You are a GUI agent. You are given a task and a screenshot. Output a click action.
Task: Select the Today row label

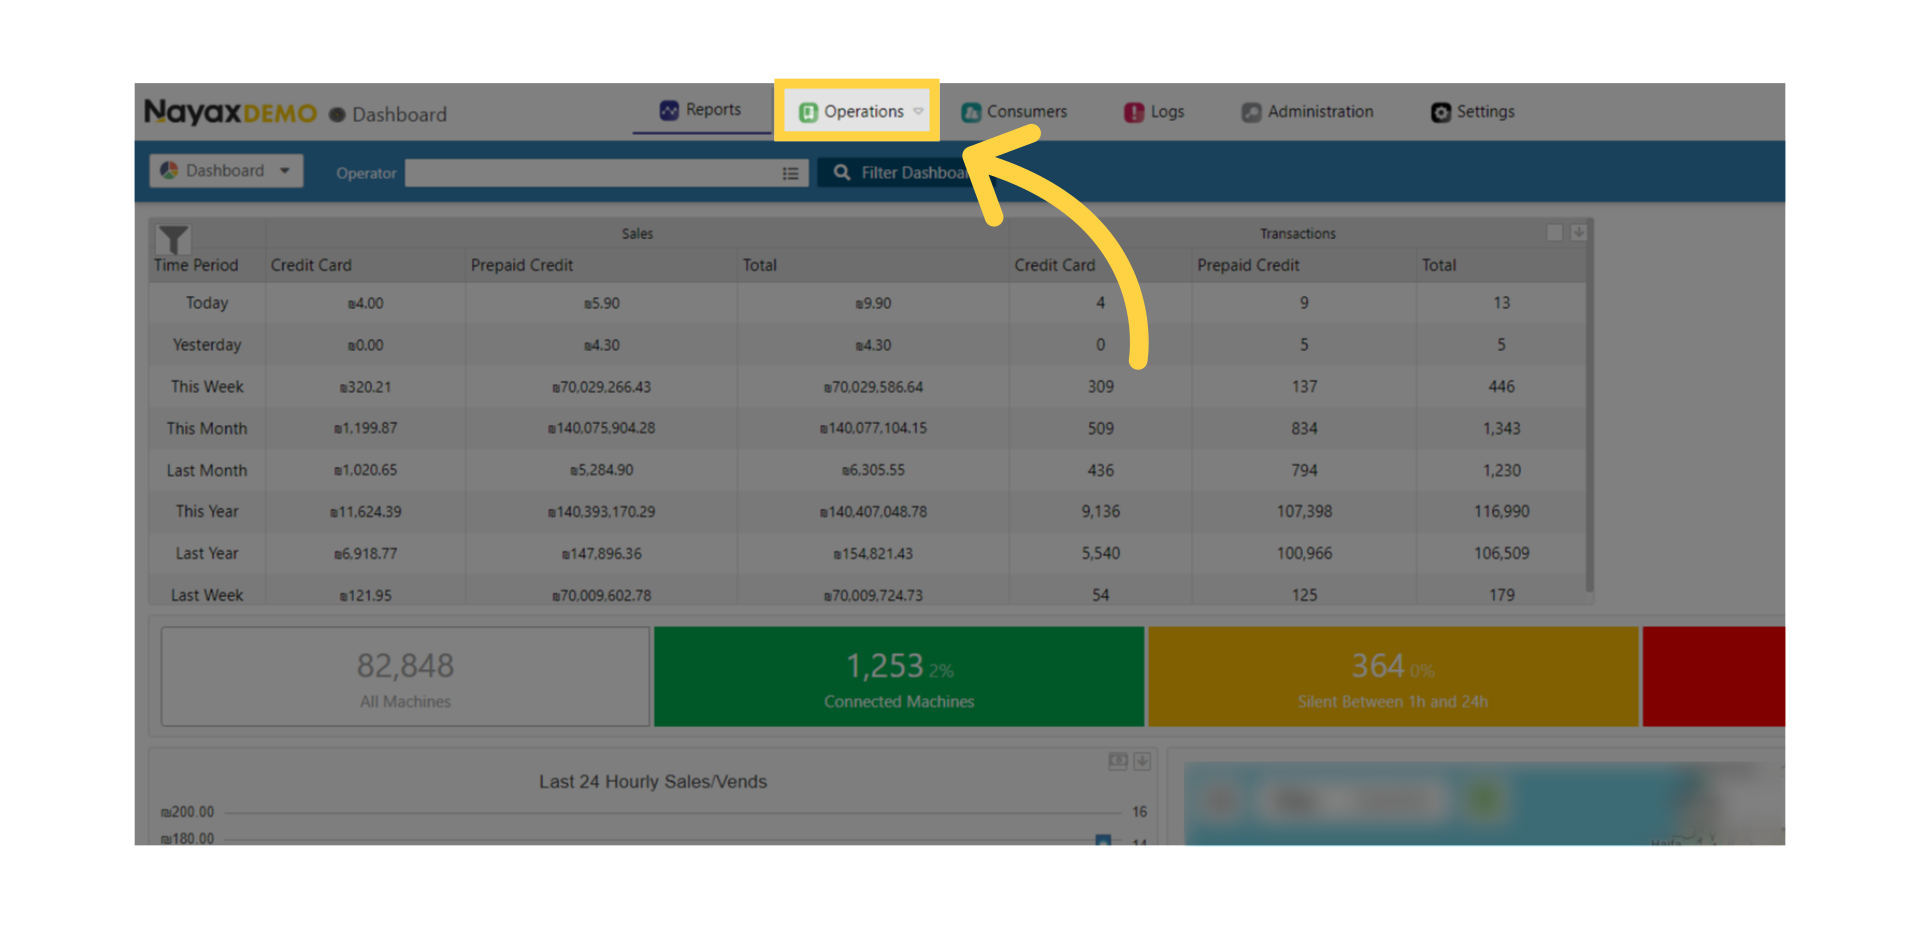[207, 303]
